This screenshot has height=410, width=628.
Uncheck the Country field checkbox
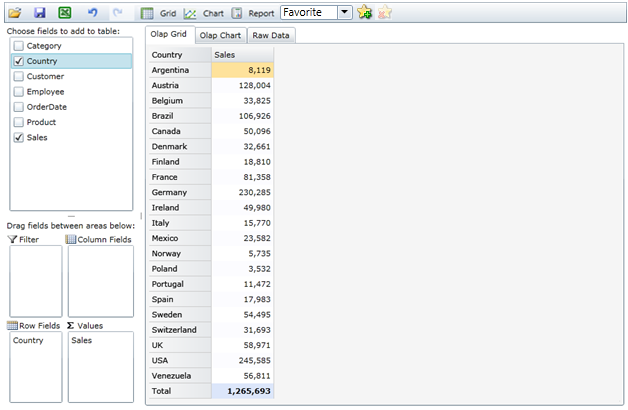coord(19,61)
